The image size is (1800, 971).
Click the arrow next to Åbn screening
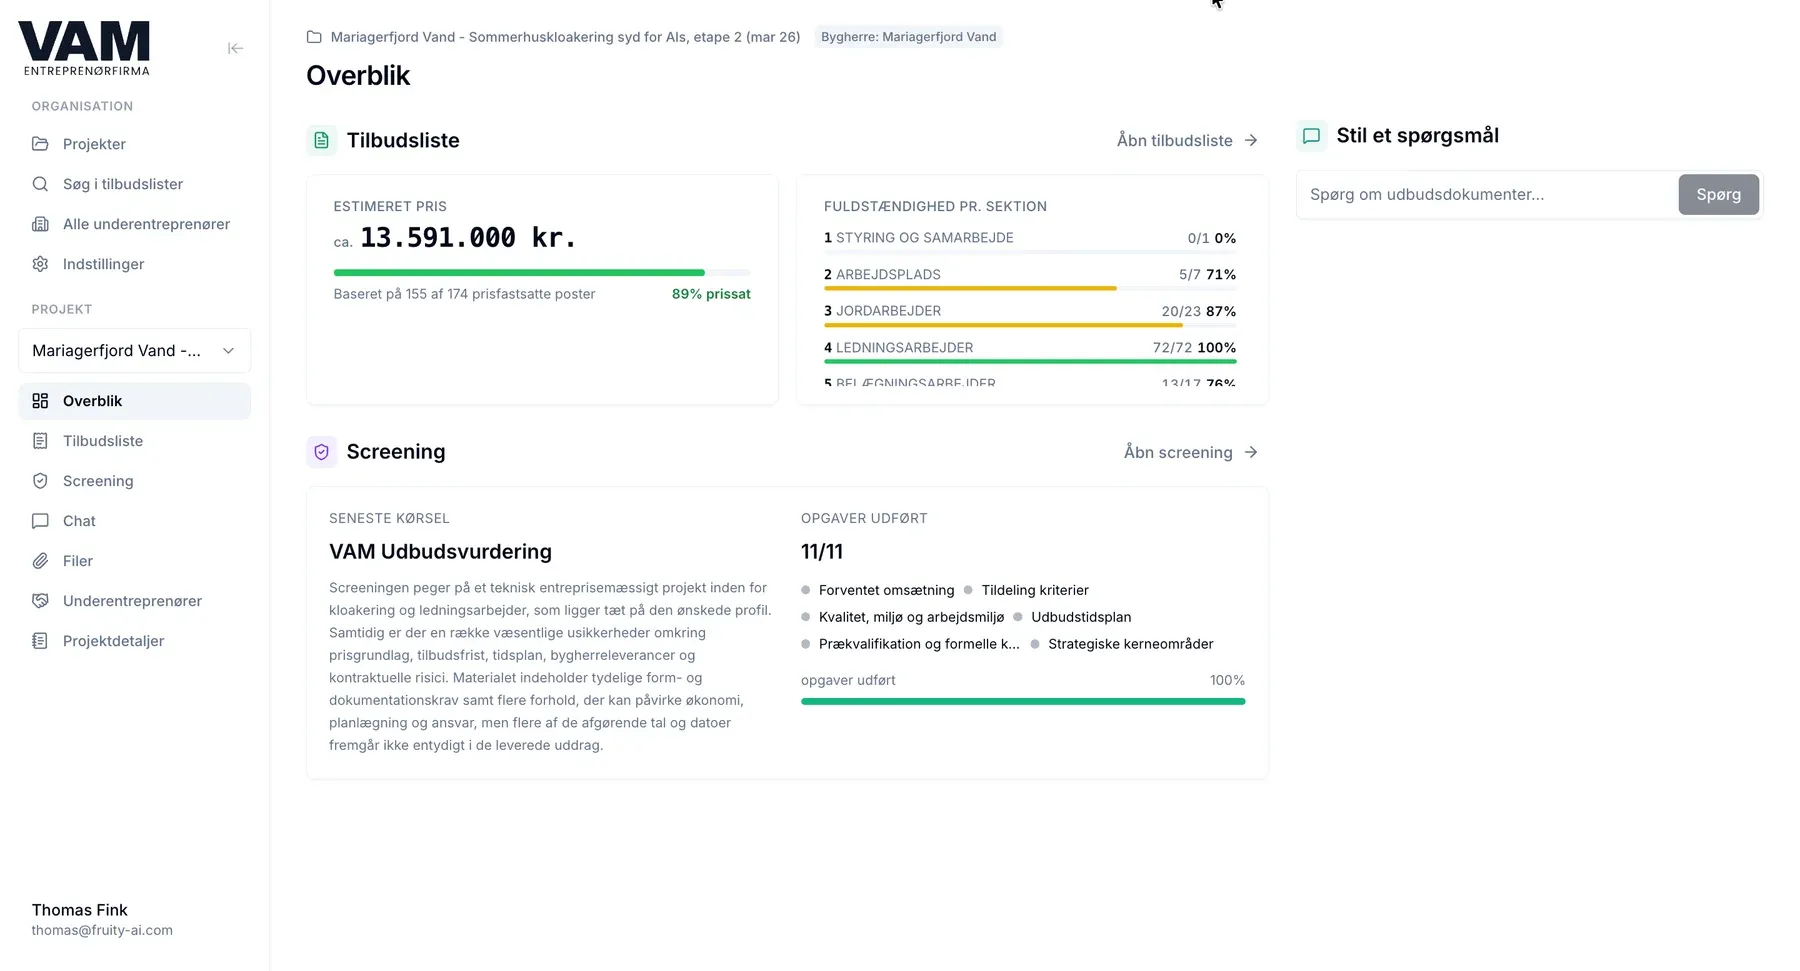coord(1251,453)
